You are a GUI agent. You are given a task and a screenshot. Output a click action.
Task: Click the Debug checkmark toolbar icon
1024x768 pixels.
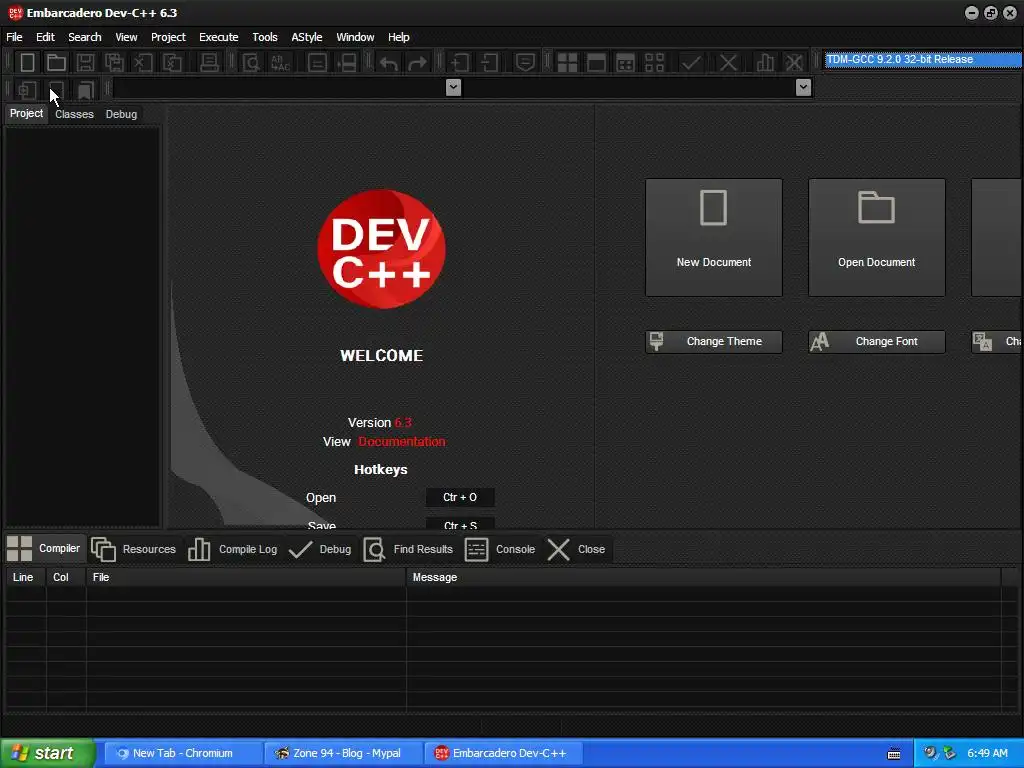(x=691, y=63)
